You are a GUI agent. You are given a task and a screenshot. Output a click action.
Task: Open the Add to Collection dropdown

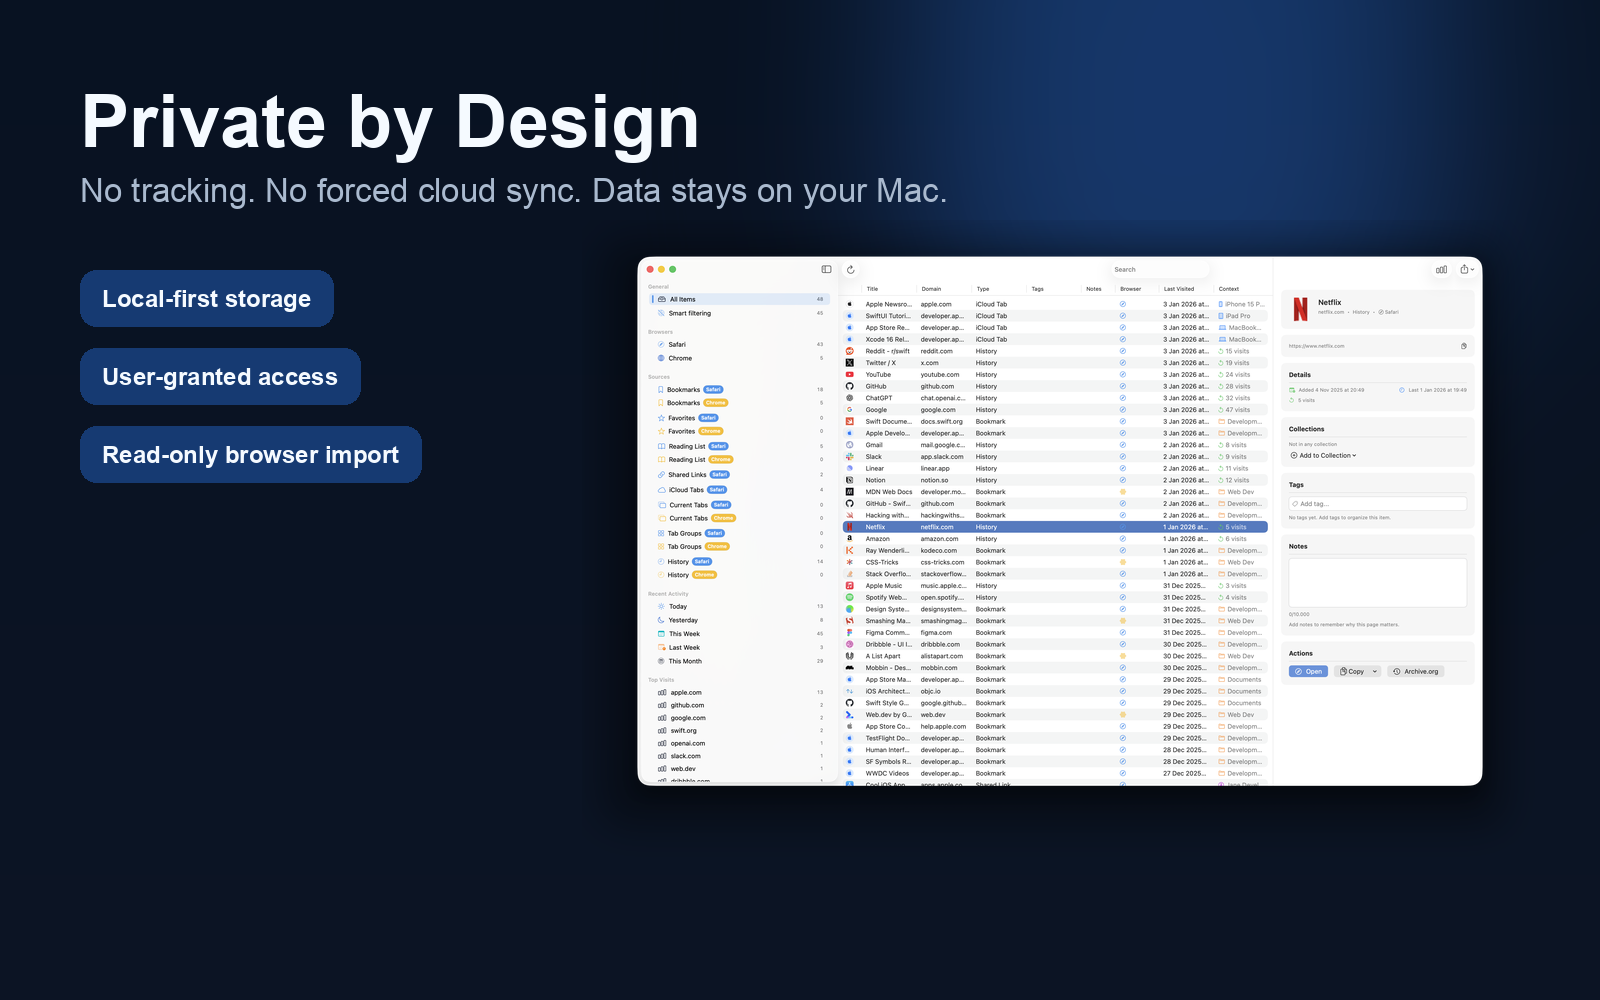click(1322, 455)
